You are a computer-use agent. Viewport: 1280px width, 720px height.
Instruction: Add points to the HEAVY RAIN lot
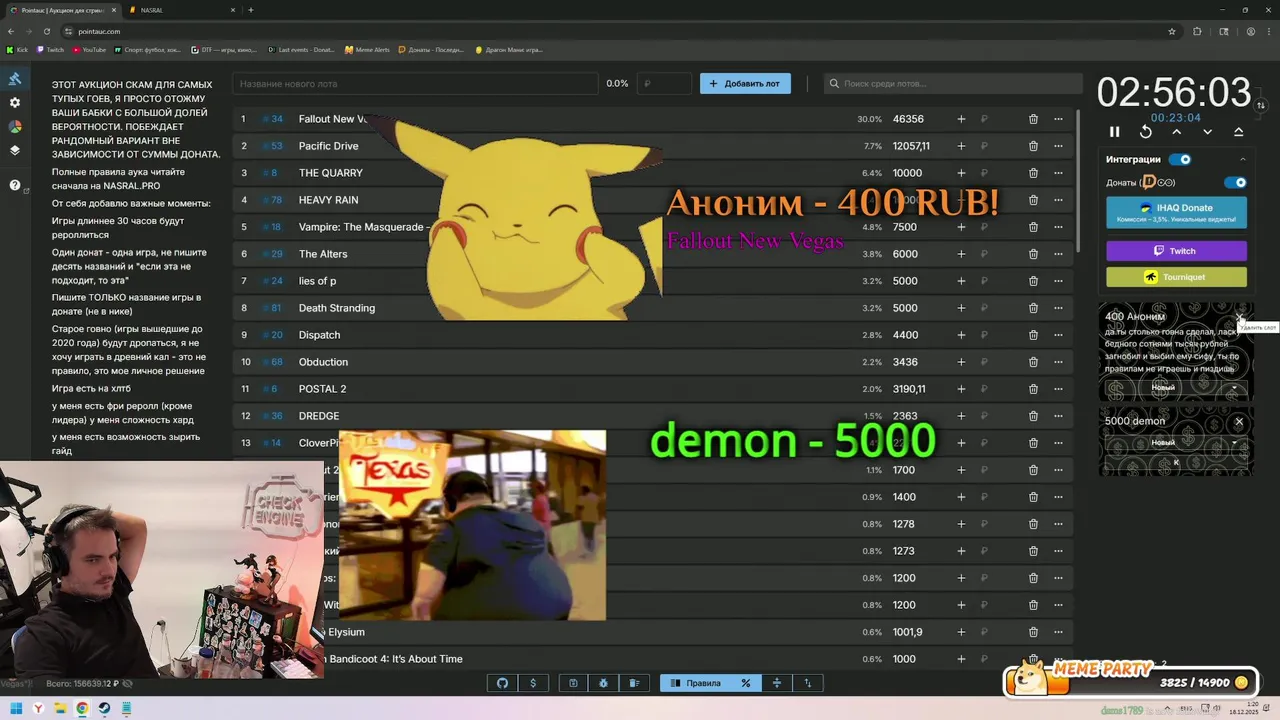[x=961, y=200]
